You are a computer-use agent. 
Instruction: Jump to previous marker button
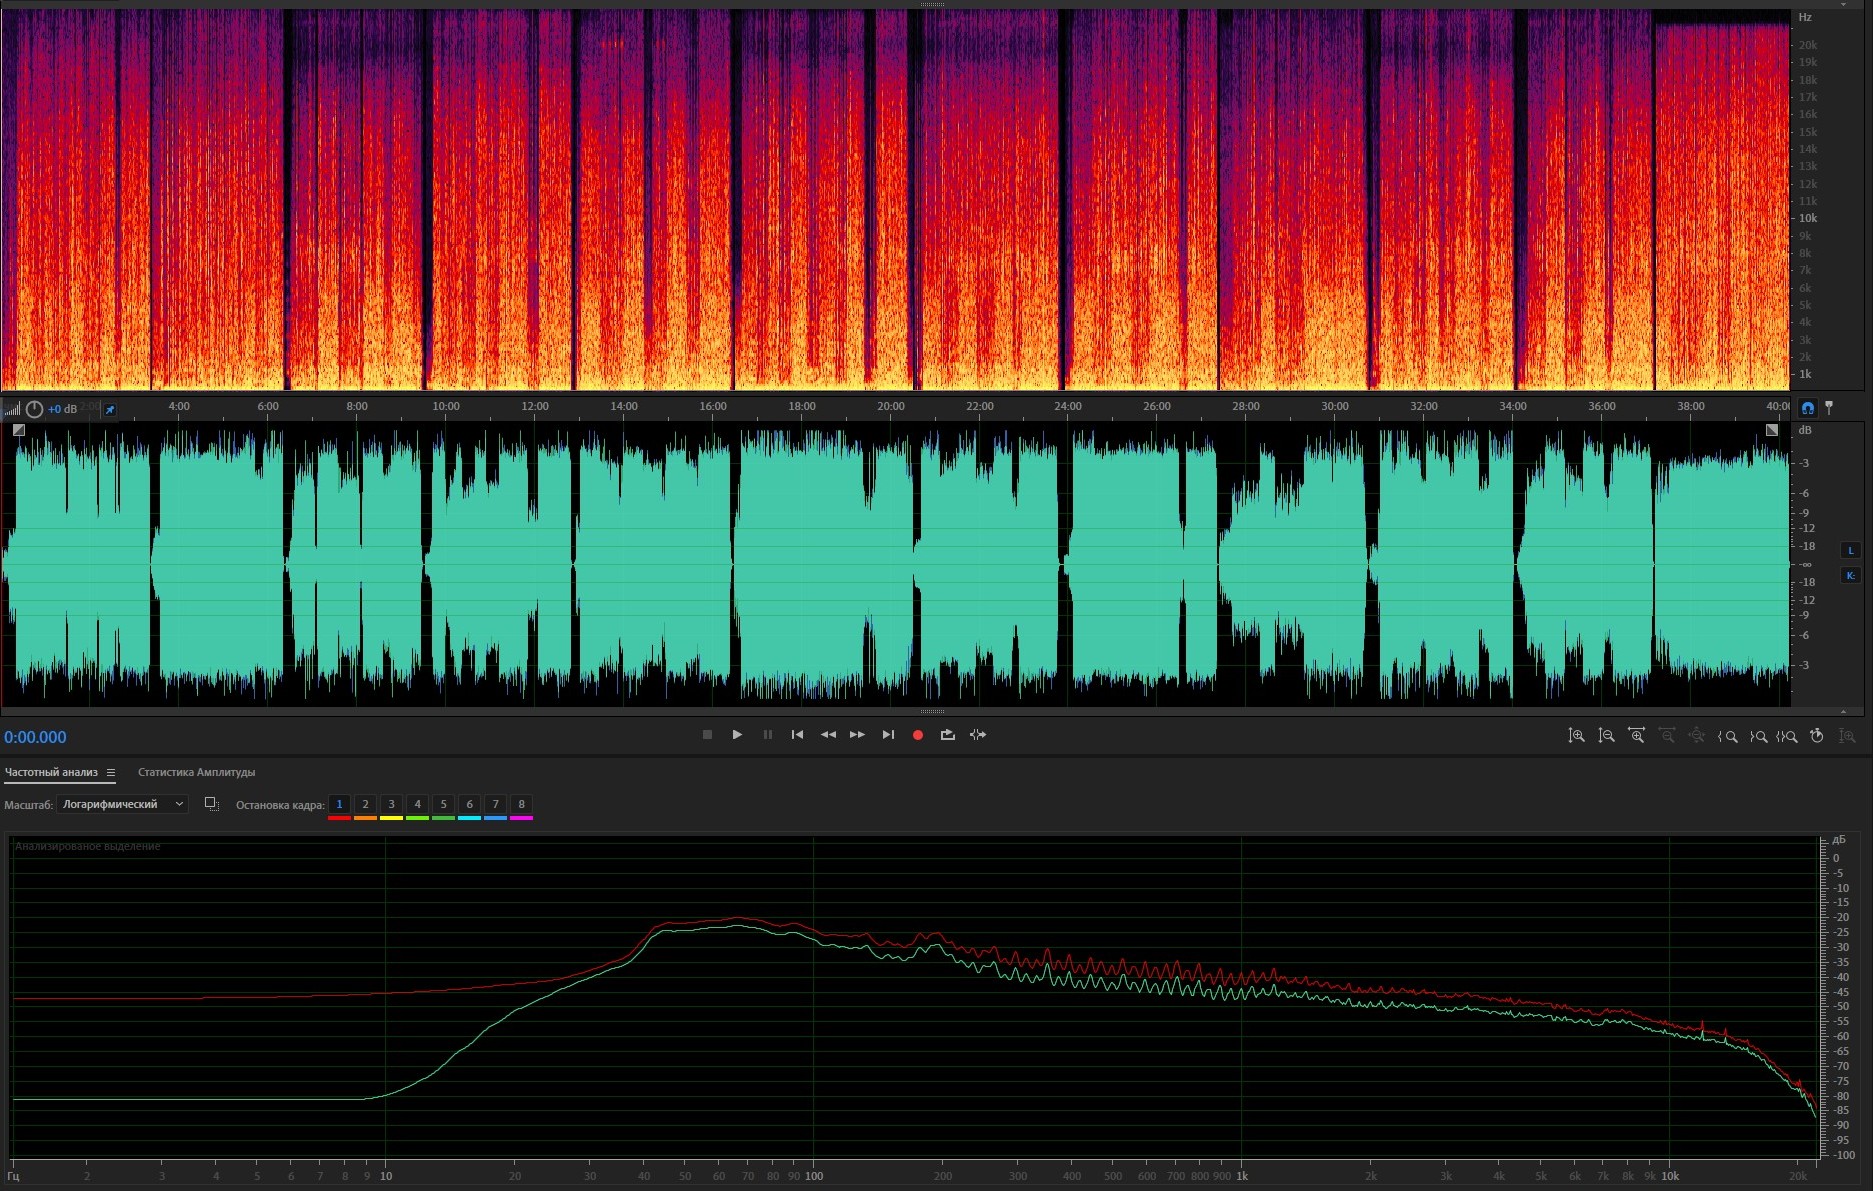coord(797,735)
